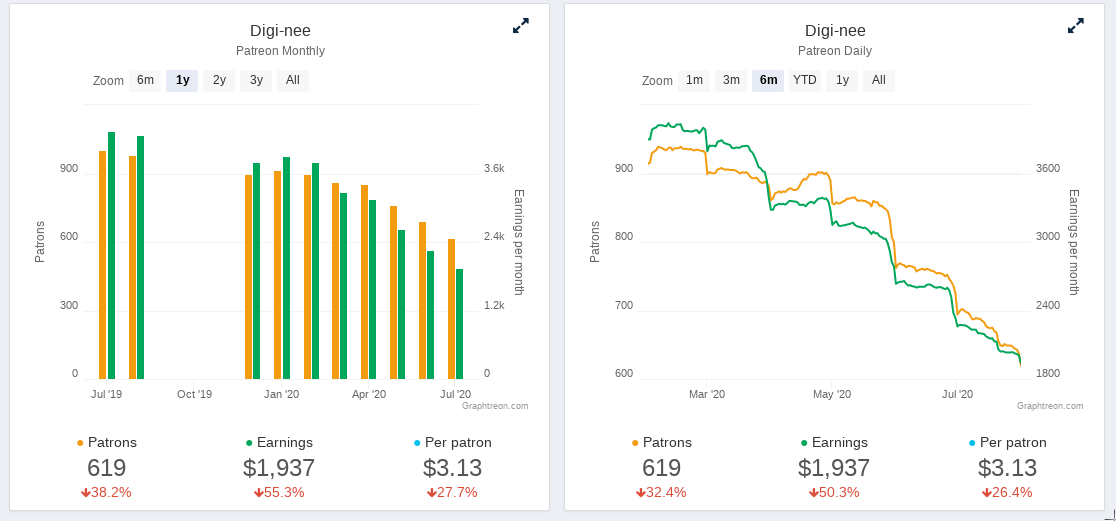Toggle Per patron series in Daily legend
Viewport: 1116px width, 521px height.
[1008, 443]
